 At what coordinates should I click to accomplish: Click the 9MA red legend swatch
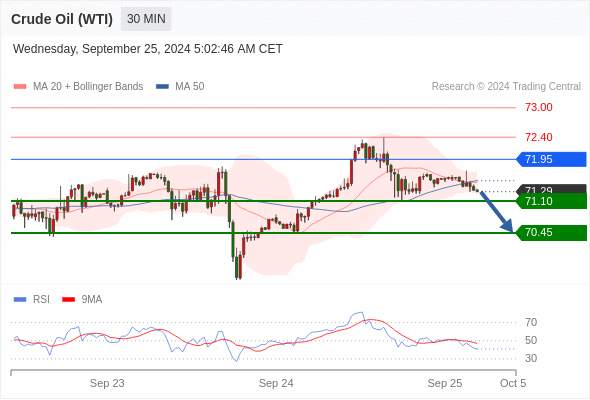(x=68, y=300)
